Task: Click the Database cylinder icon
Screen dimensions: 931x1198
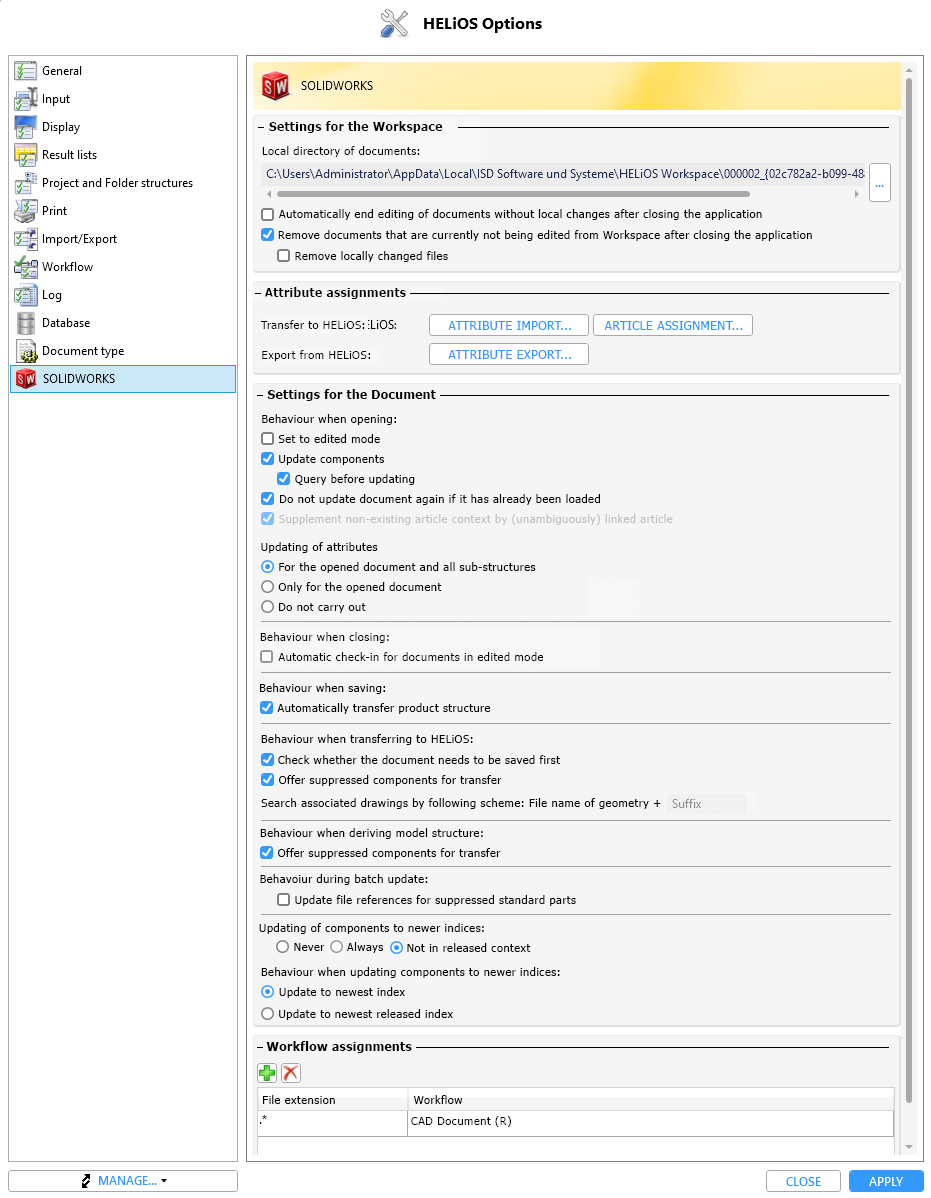Action: click(25, 323)
